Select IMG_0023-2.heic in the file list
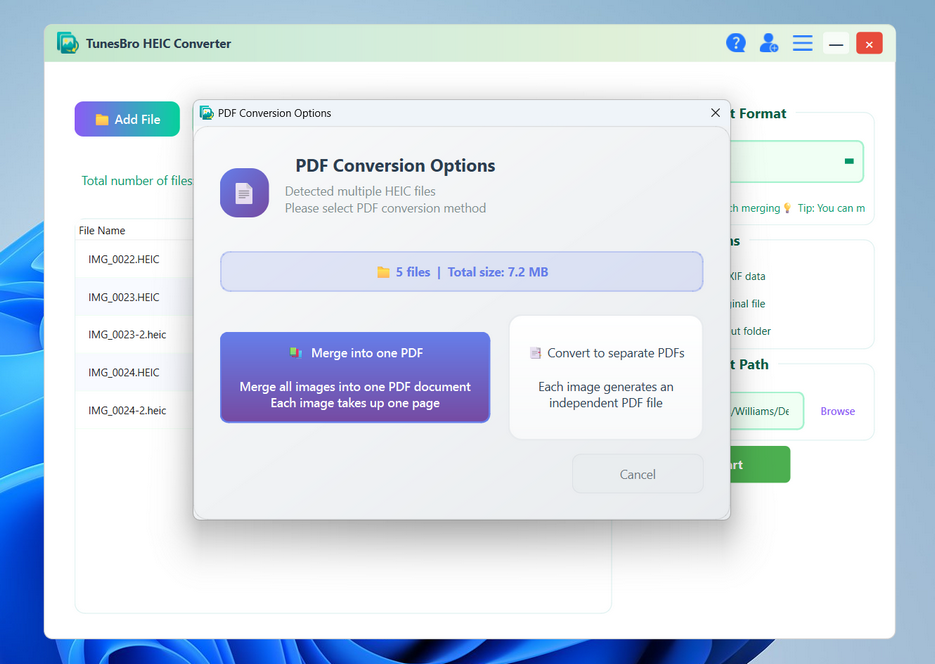 click(134, 334)
